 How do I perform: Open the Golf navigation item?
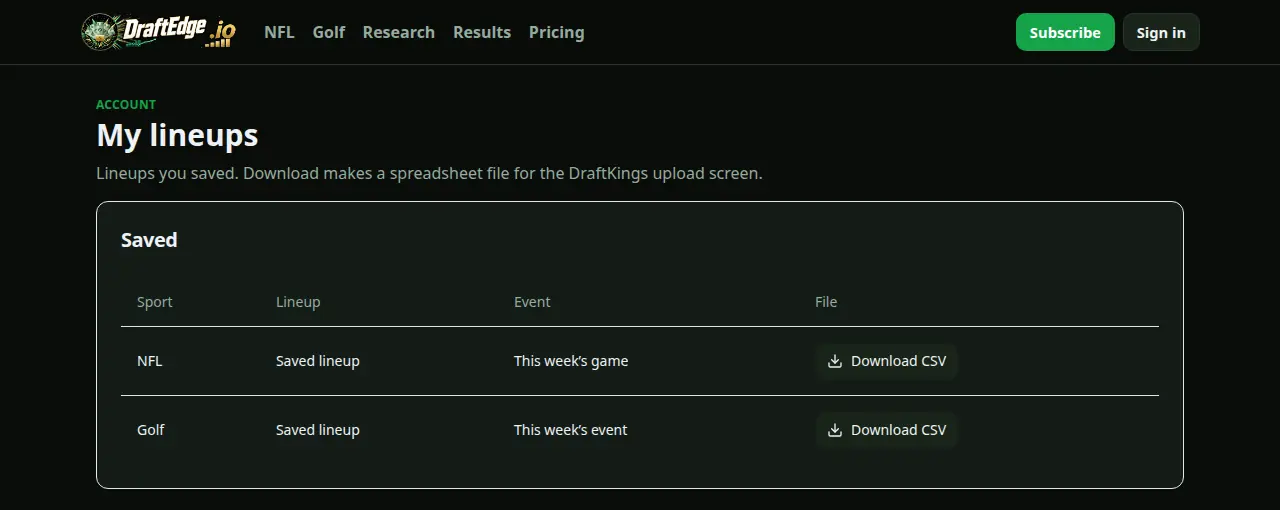click(x=329, y=32)
